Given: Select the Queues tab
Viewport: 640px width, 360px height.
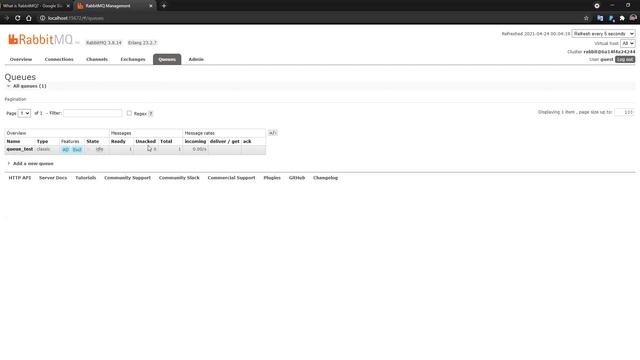Looking at the screenshot, I should 167,59.
